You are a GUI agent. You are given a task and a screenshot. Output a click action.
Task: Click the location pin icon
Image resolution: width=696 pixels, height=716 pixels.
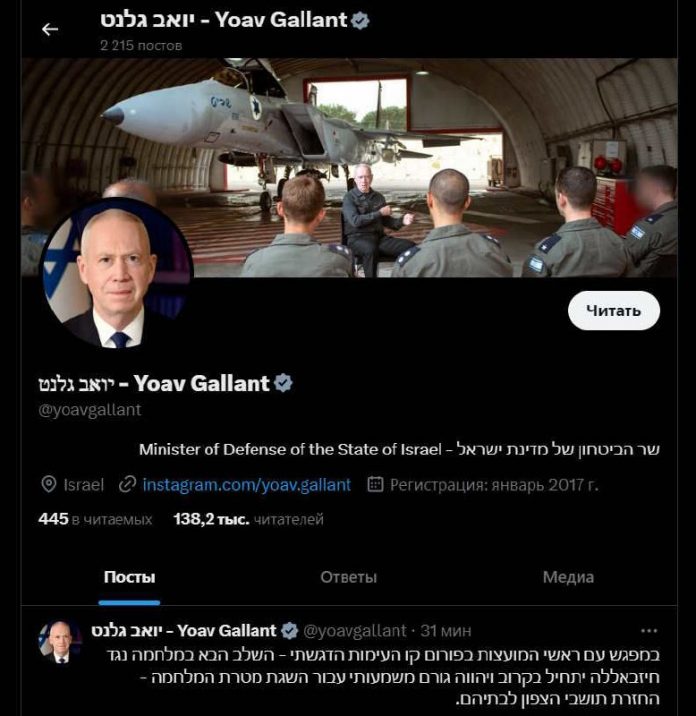tap(48, 484)
